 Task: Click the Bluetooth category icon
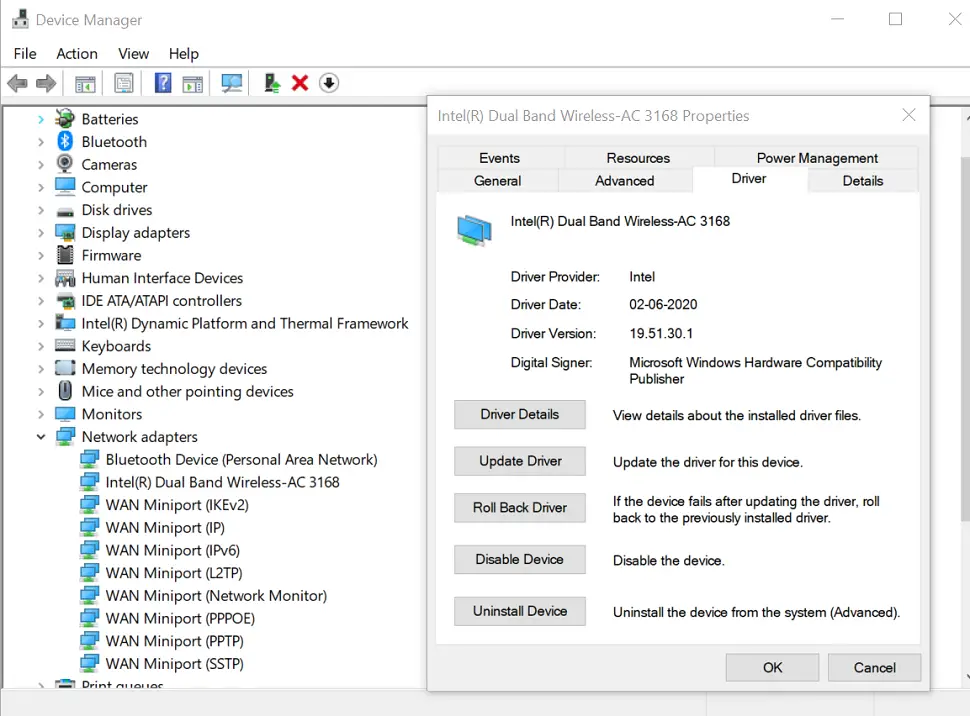click(x=65, y=141)
